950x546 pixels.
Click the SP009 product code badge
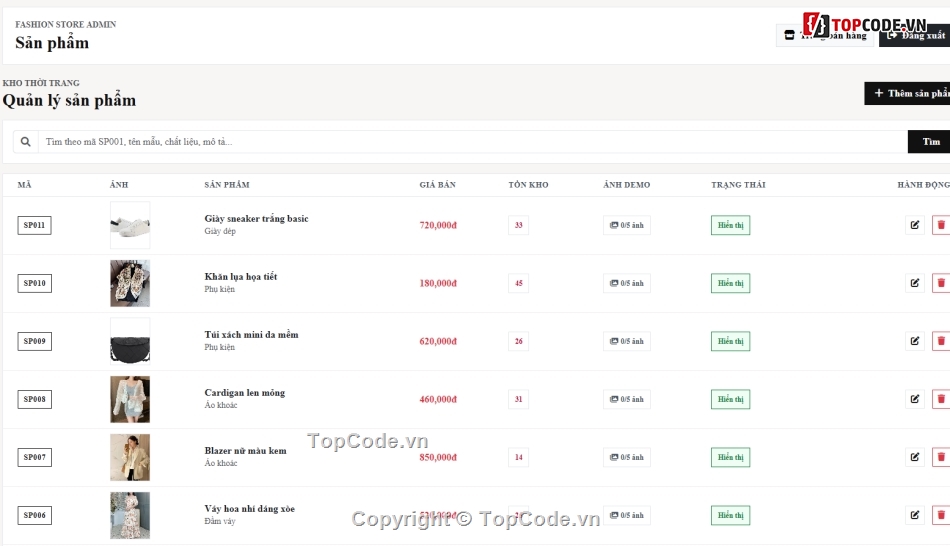tap(35, 341)
